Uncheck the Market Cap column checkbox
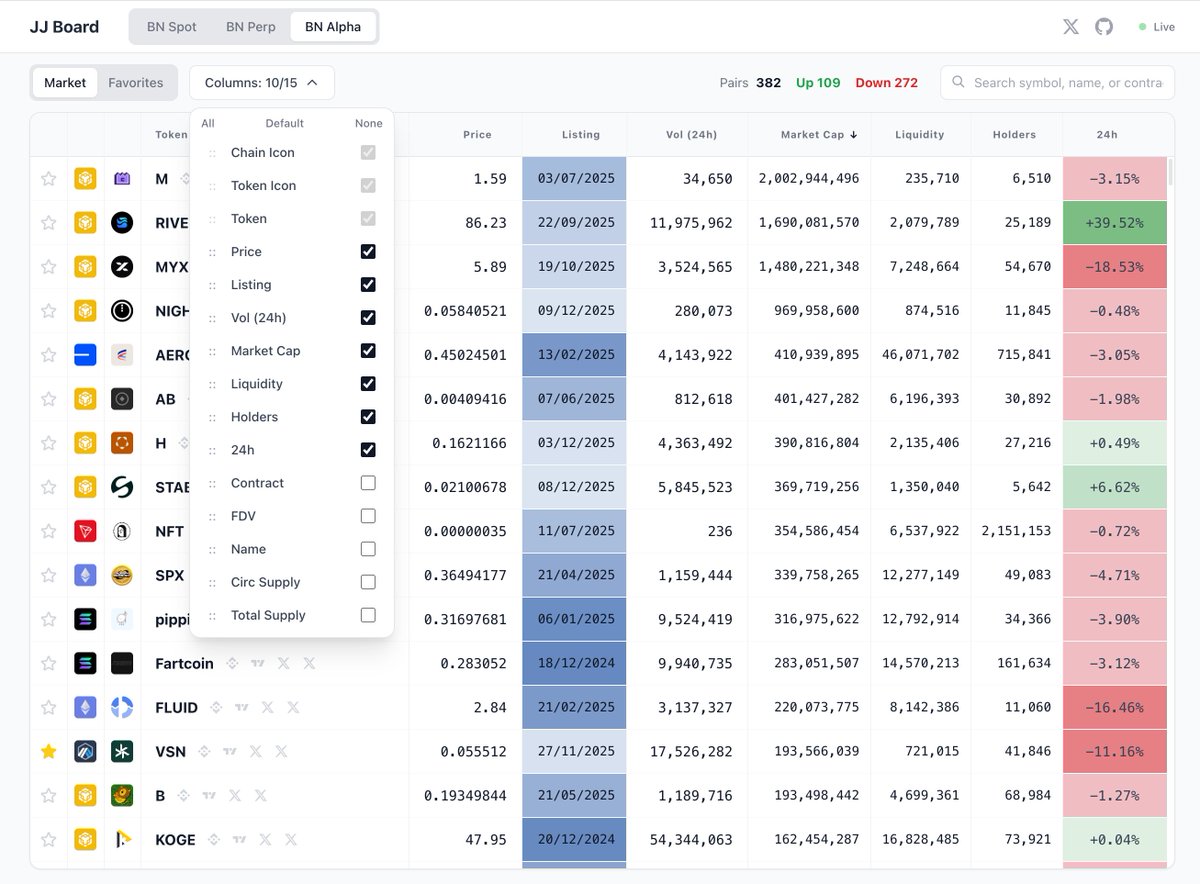 (x=368, y=350)
